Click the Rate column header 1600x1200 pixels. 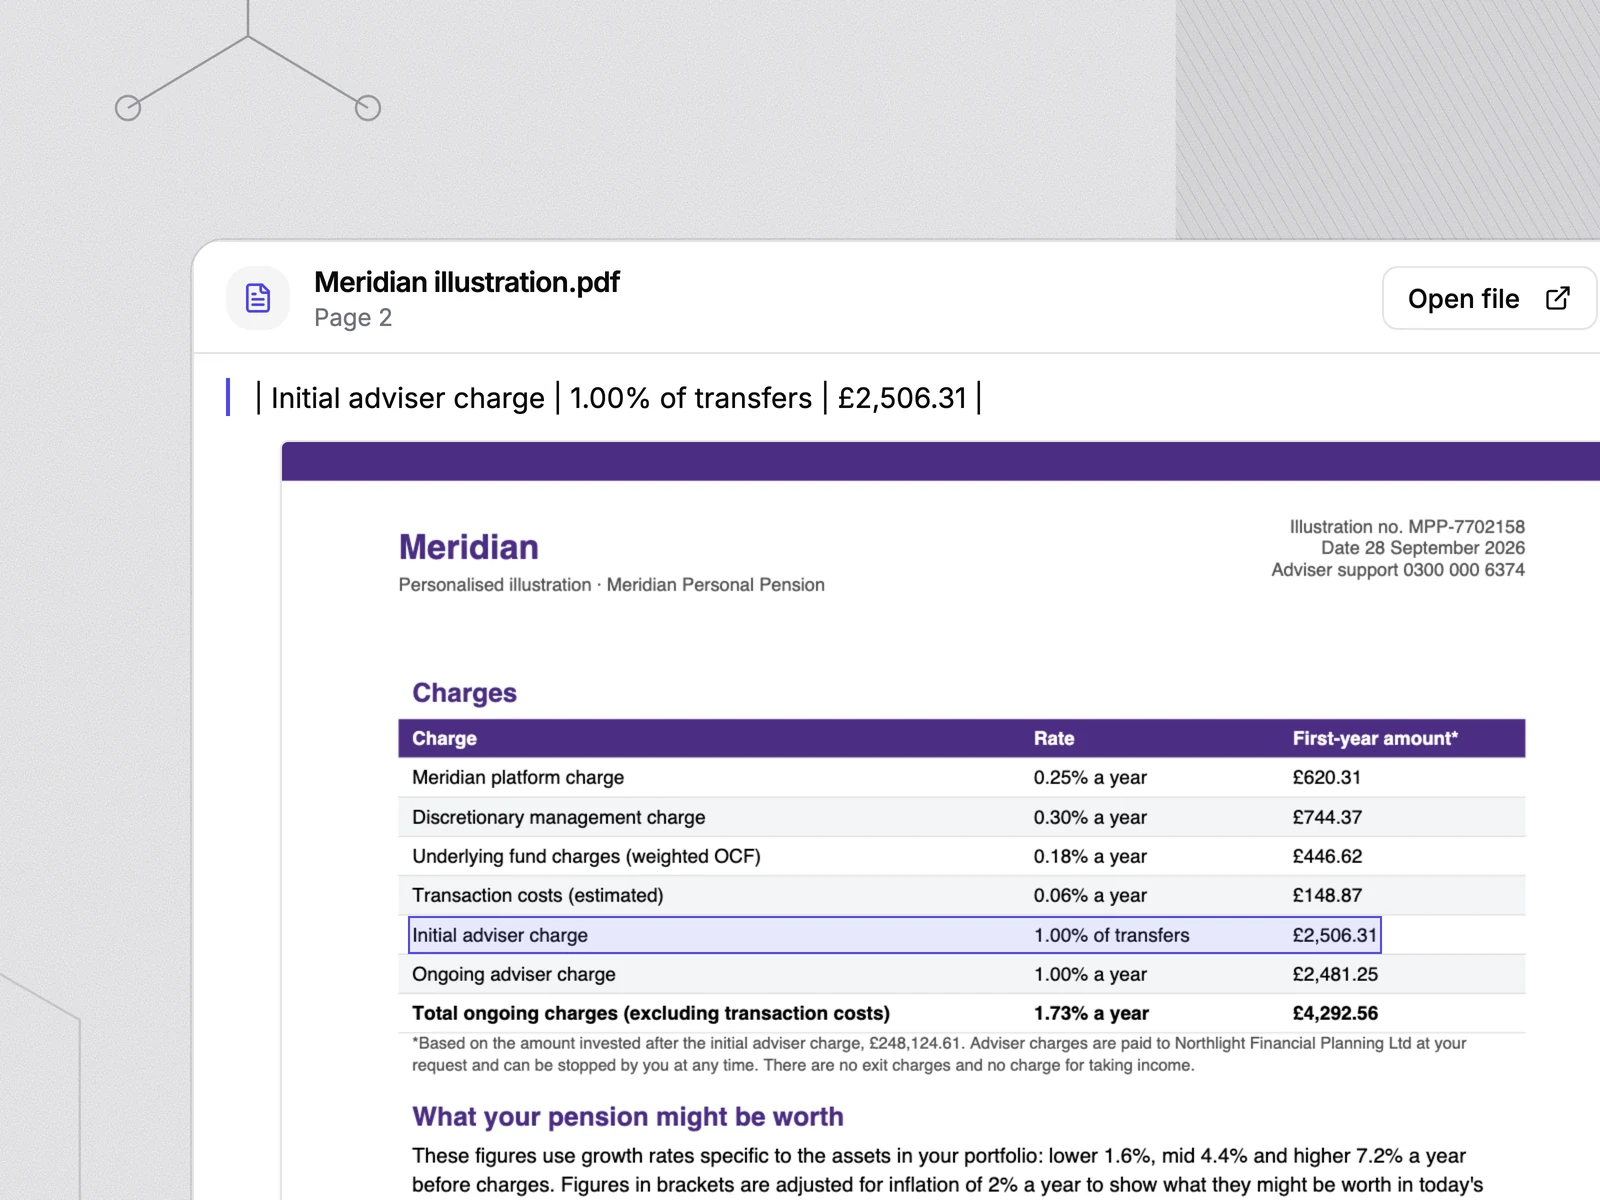click(1054, 738)
